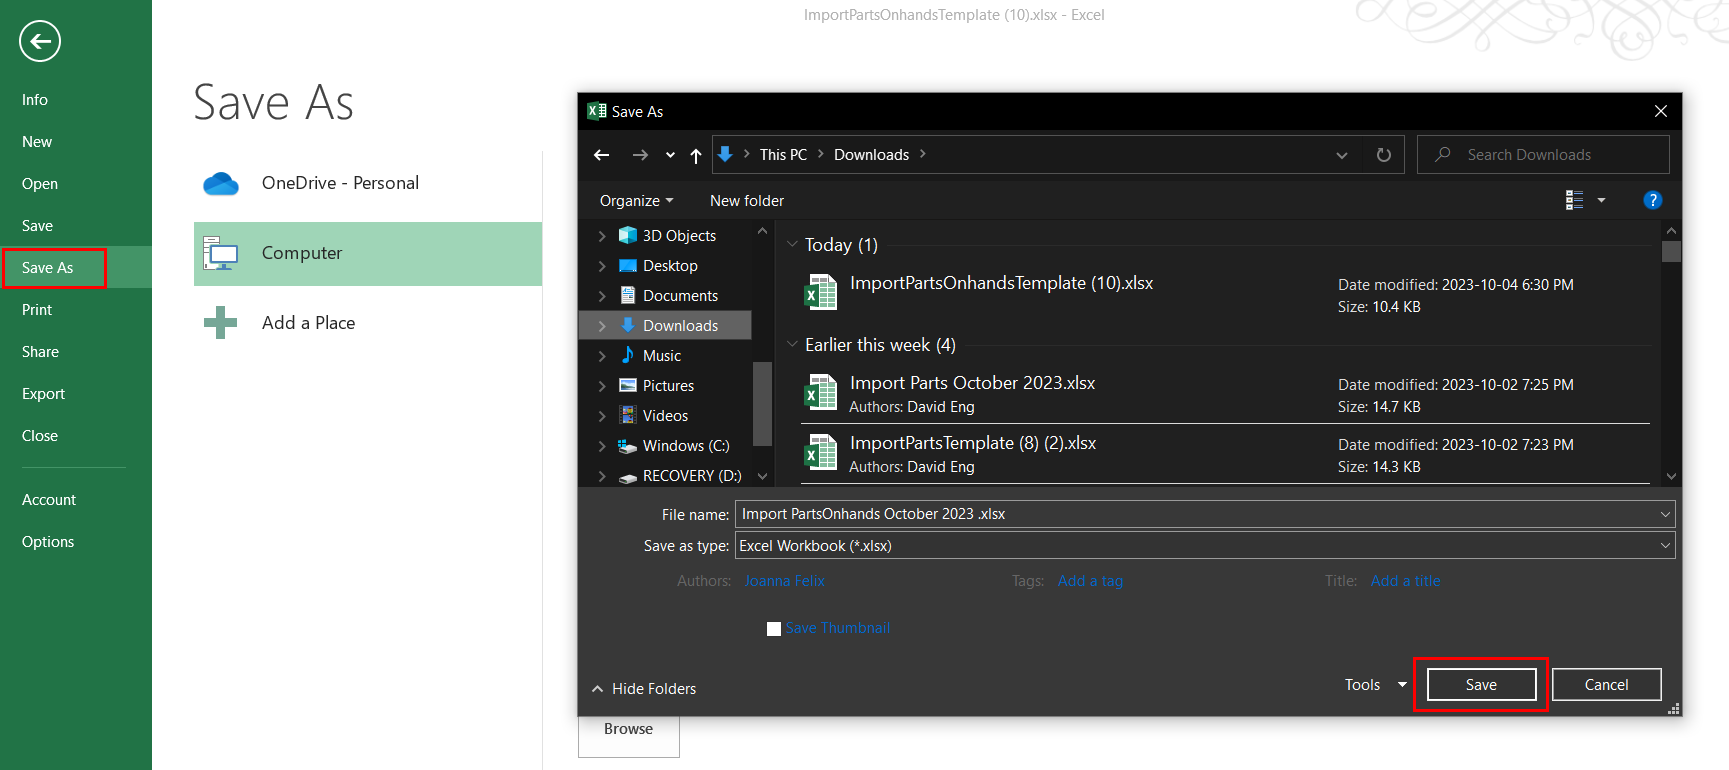Screen dimensions: 1729x770
Task: Click the Add a tag link
Action: pyautogui.click(x=1090, y=581)
